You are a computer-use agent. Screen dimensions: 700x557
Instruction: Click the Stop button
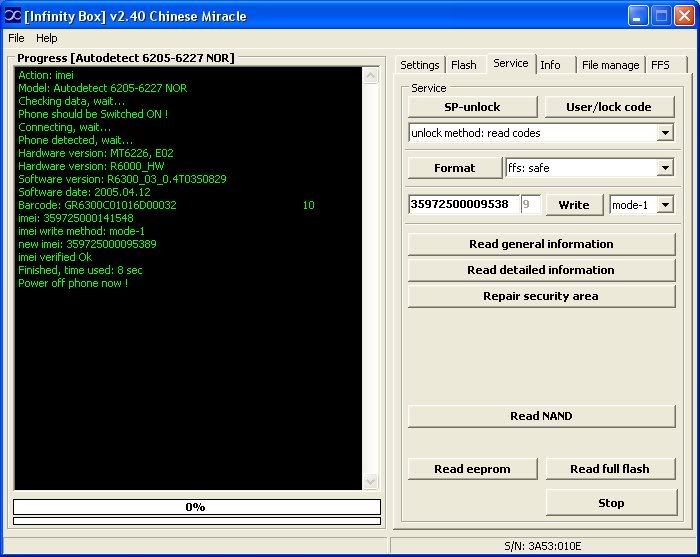click(x=611, y=503)
